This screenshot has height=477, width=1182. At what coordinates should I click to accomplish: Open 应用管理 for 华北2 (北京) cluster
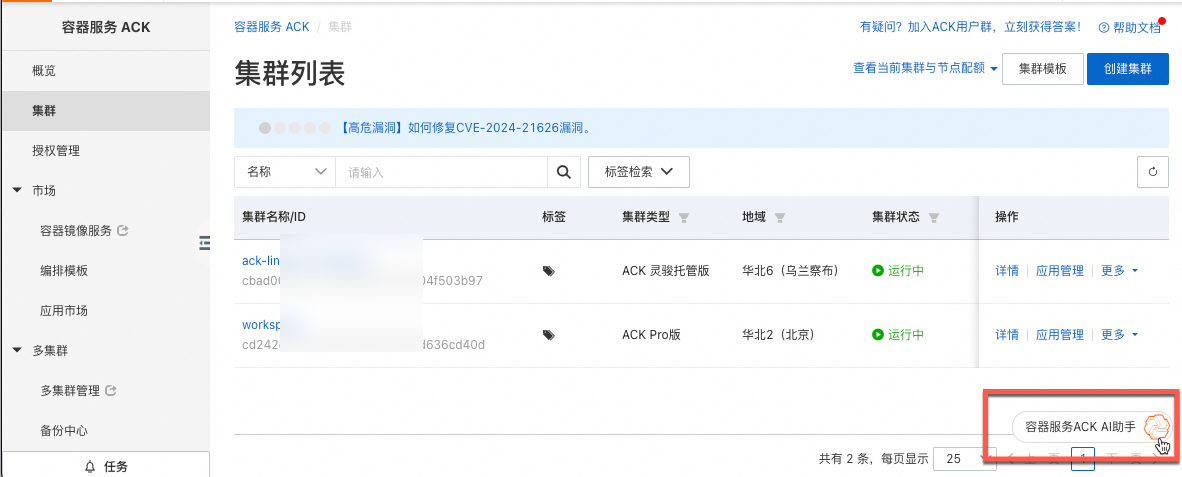1060,335
